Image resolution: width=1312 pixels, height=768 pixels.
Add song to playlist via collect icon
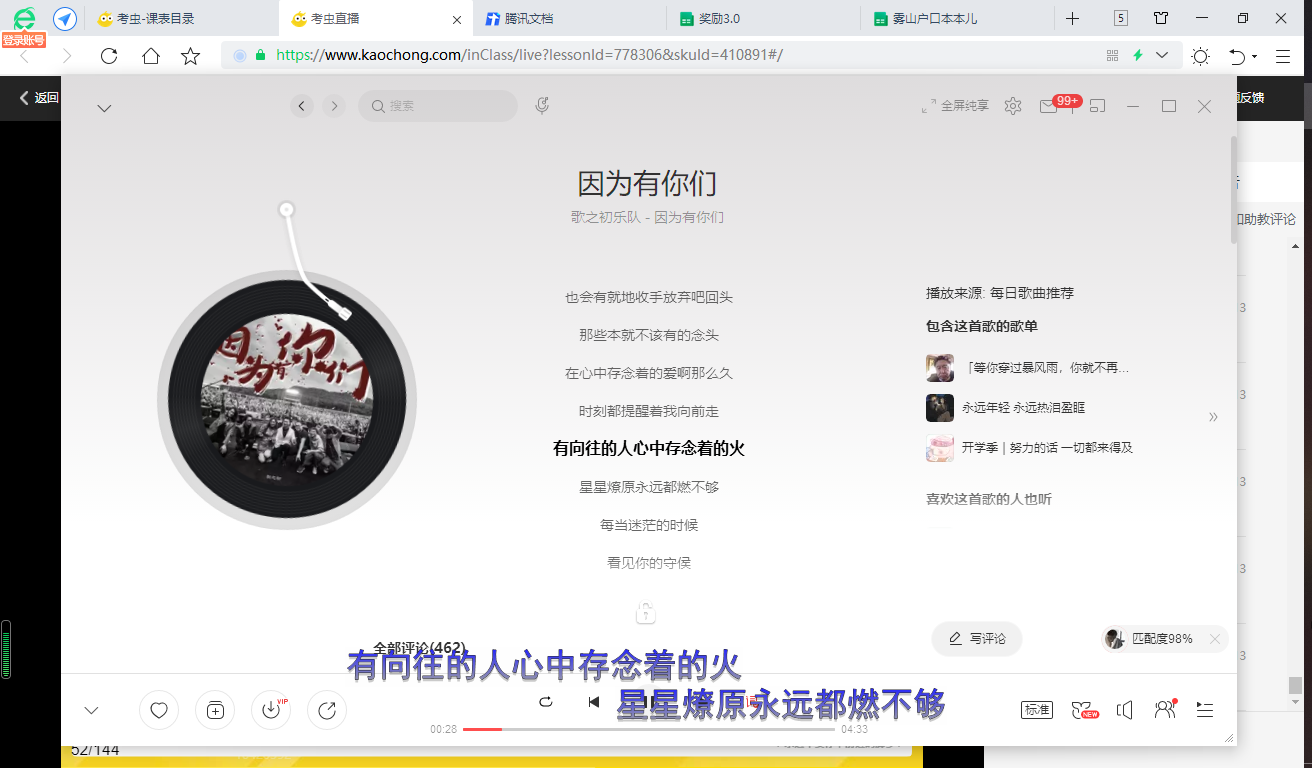point(215,710)
